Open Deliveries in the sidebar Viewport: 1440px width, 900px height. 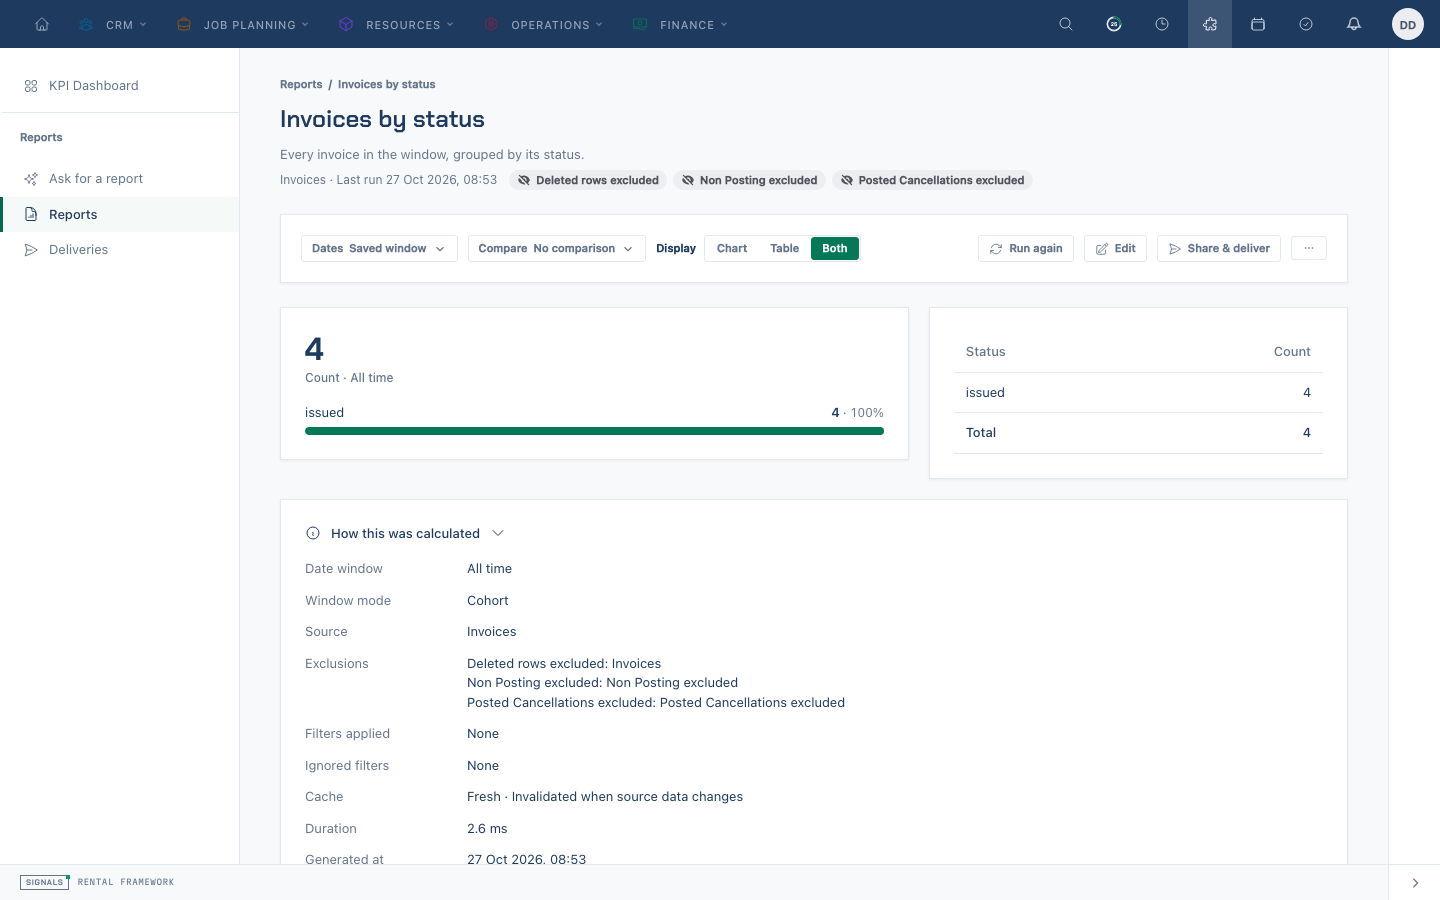[x=120, y=250]
